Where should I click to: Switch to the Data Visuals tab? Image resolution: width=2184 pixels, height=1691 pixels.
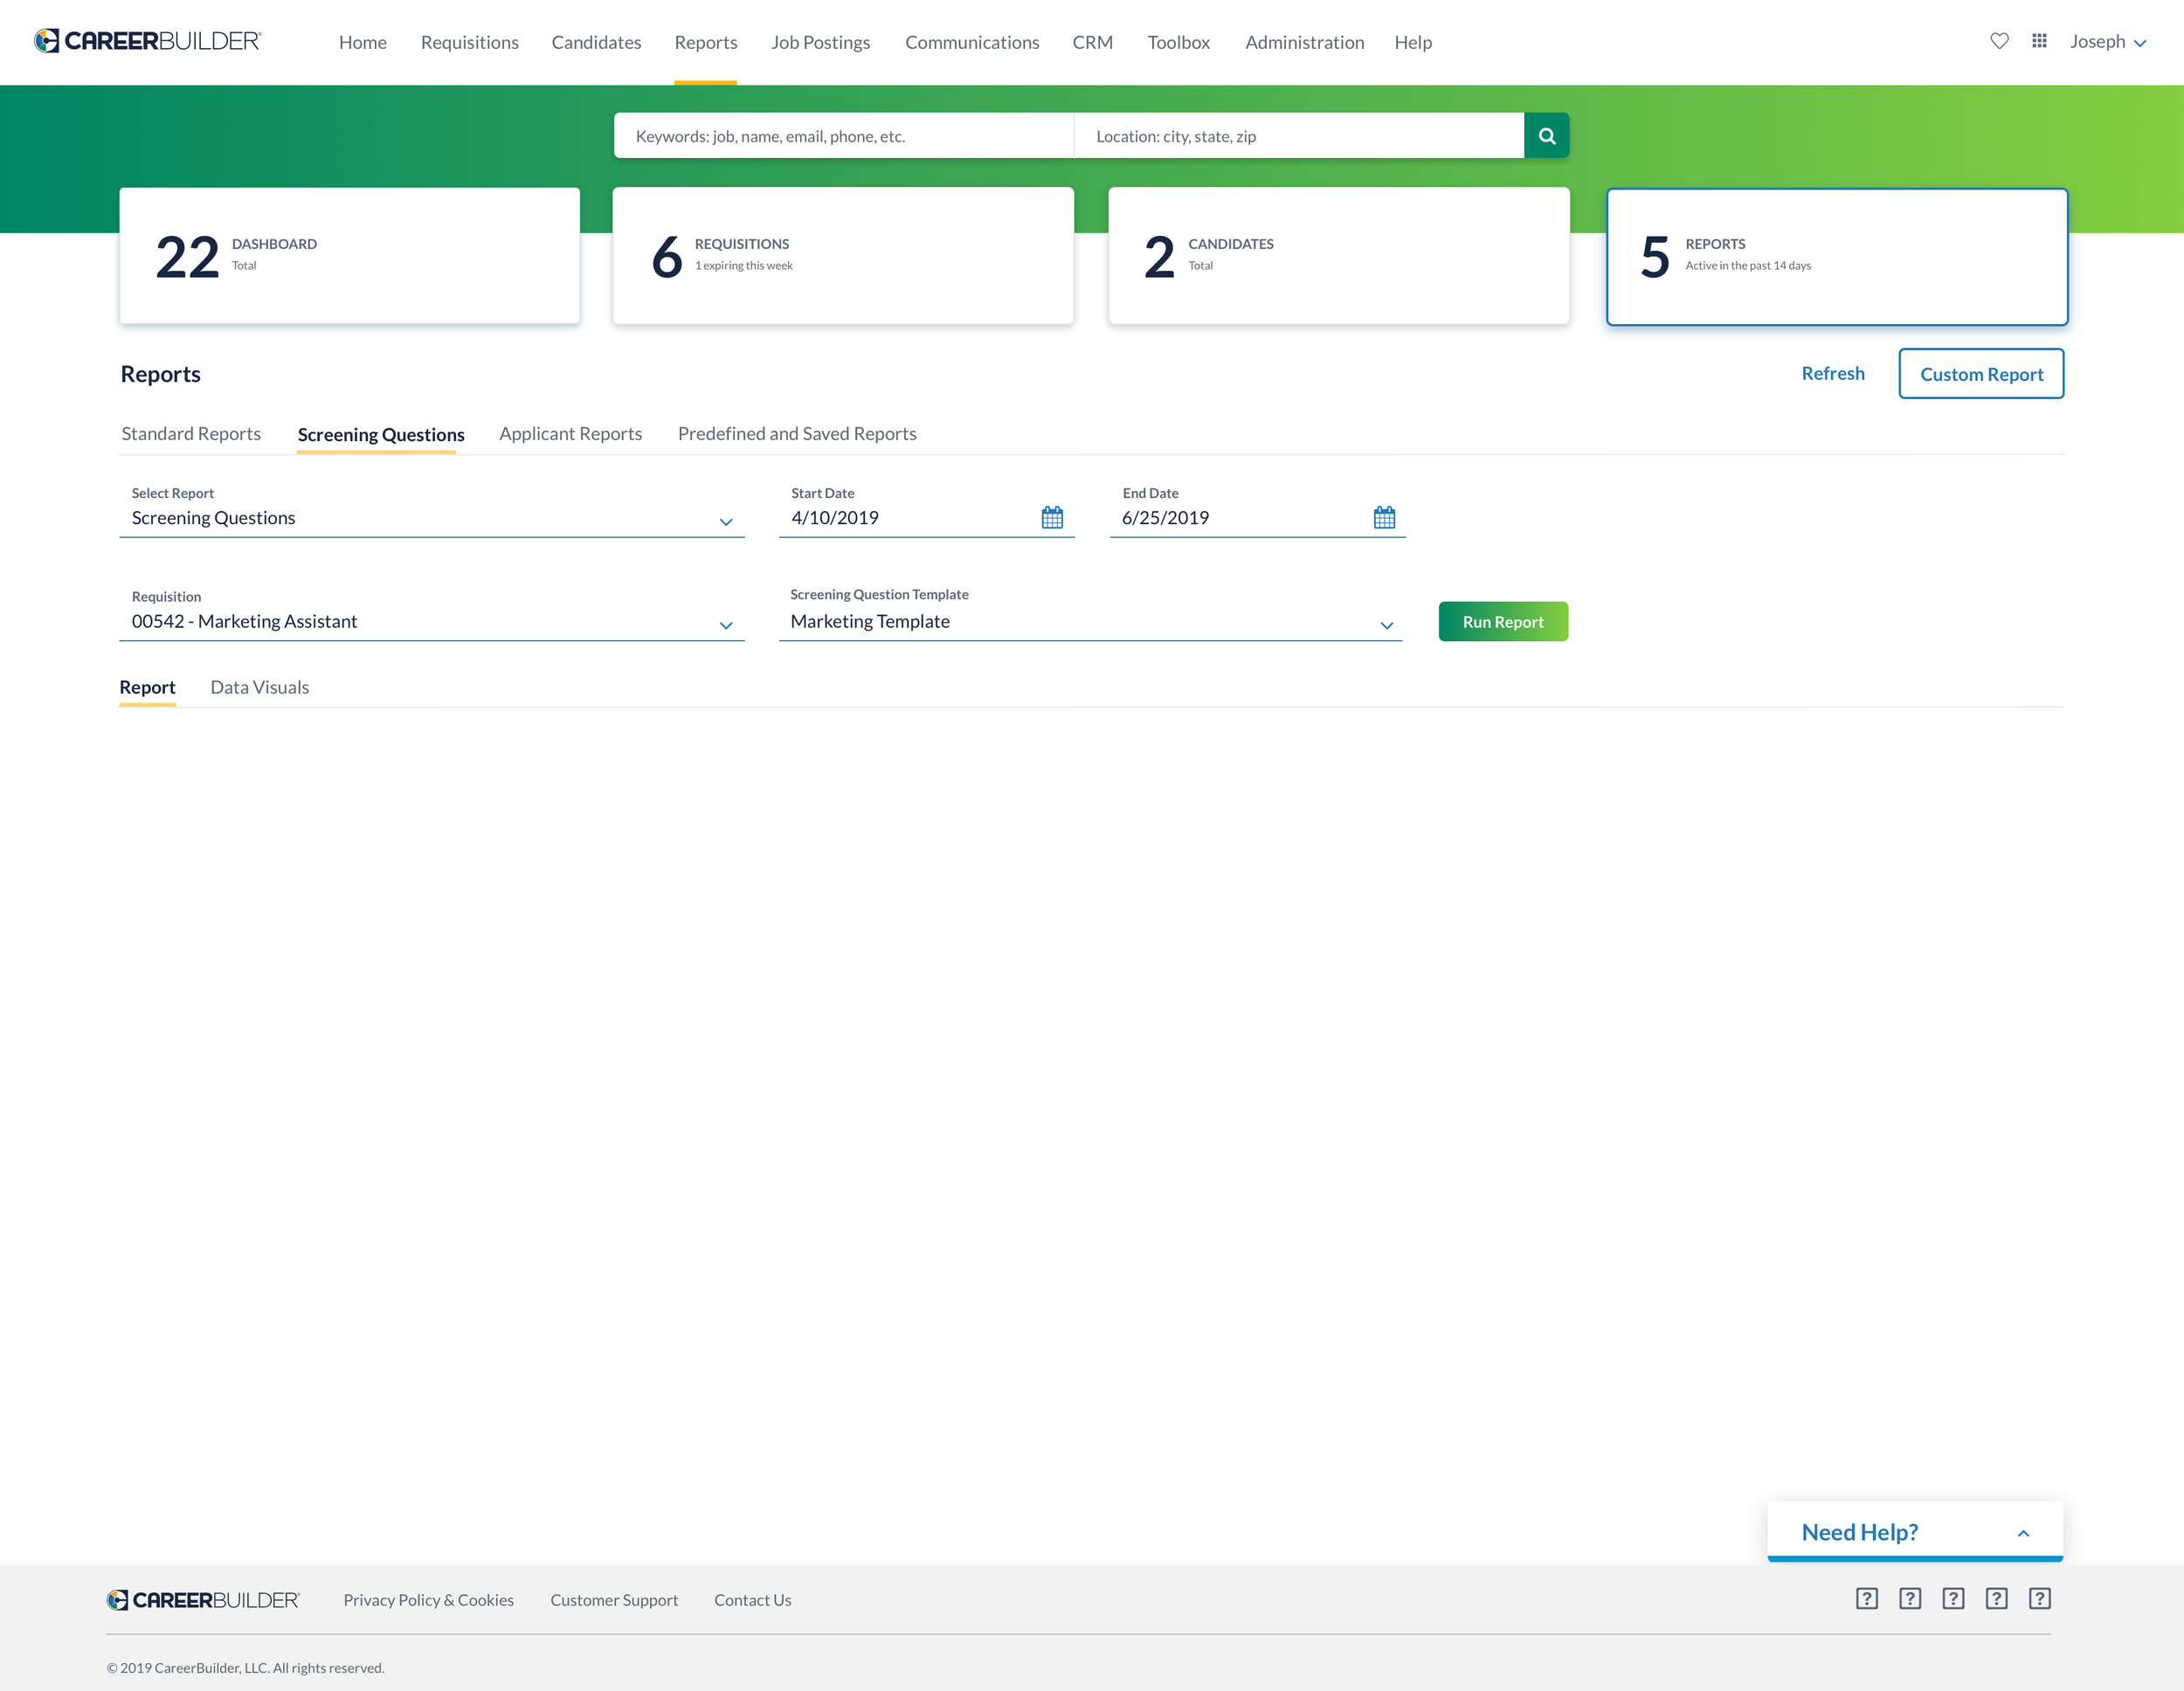(259, 687)
